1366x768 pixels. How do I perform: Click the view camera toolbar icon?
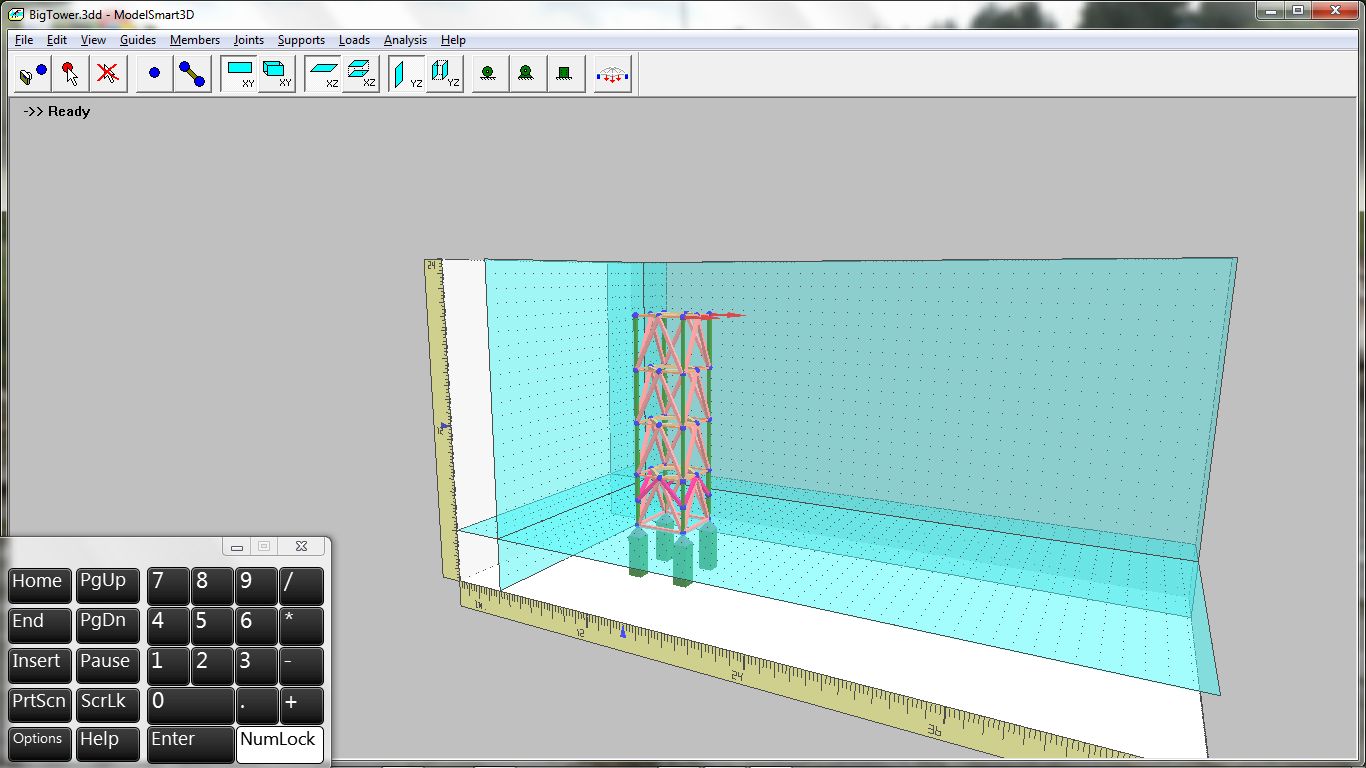(x=32, y=74)
